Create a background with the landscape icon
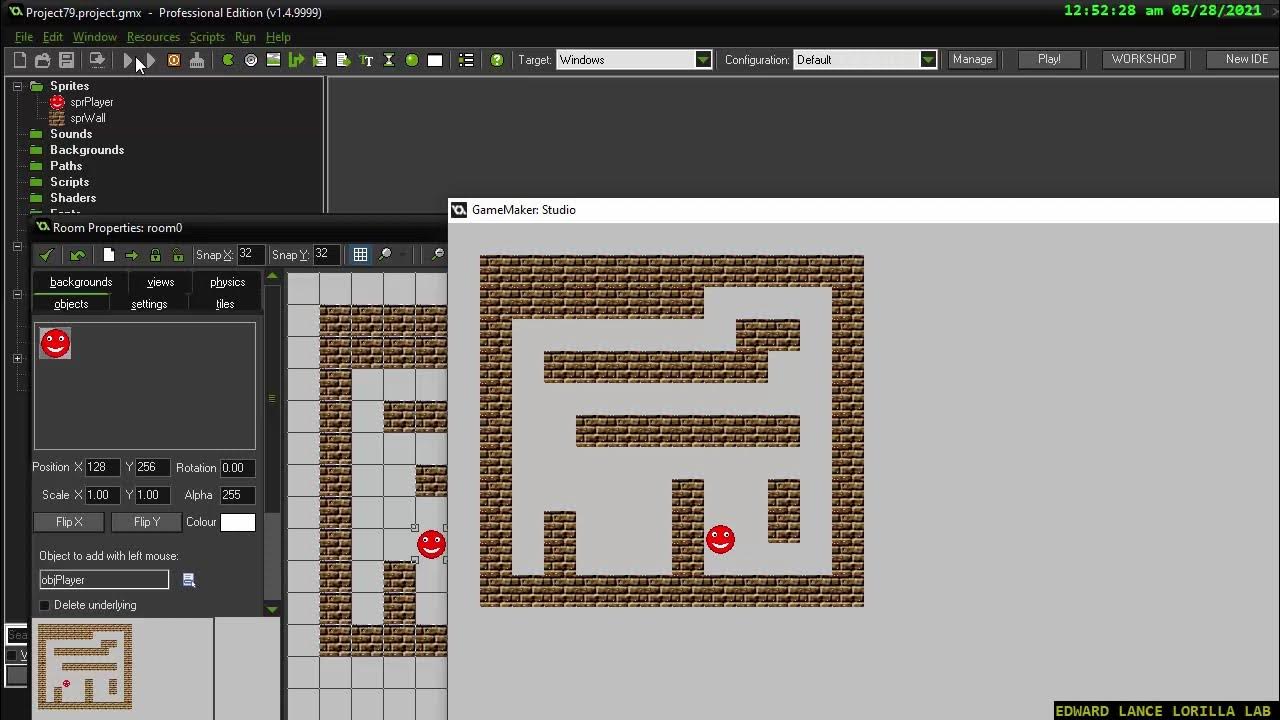This screenshot has height=720, width=1280. pos(273,60)
